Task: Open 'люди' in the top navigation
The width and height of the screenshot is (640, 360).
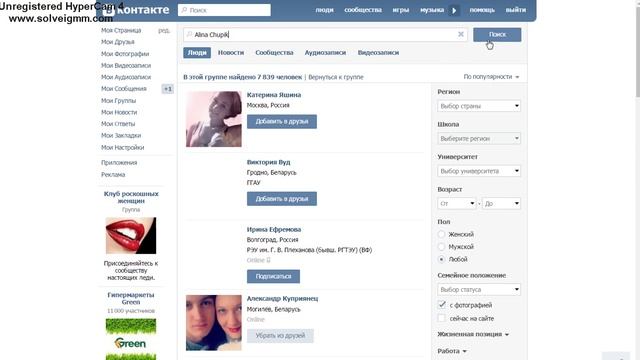Action: pos(324,10)
